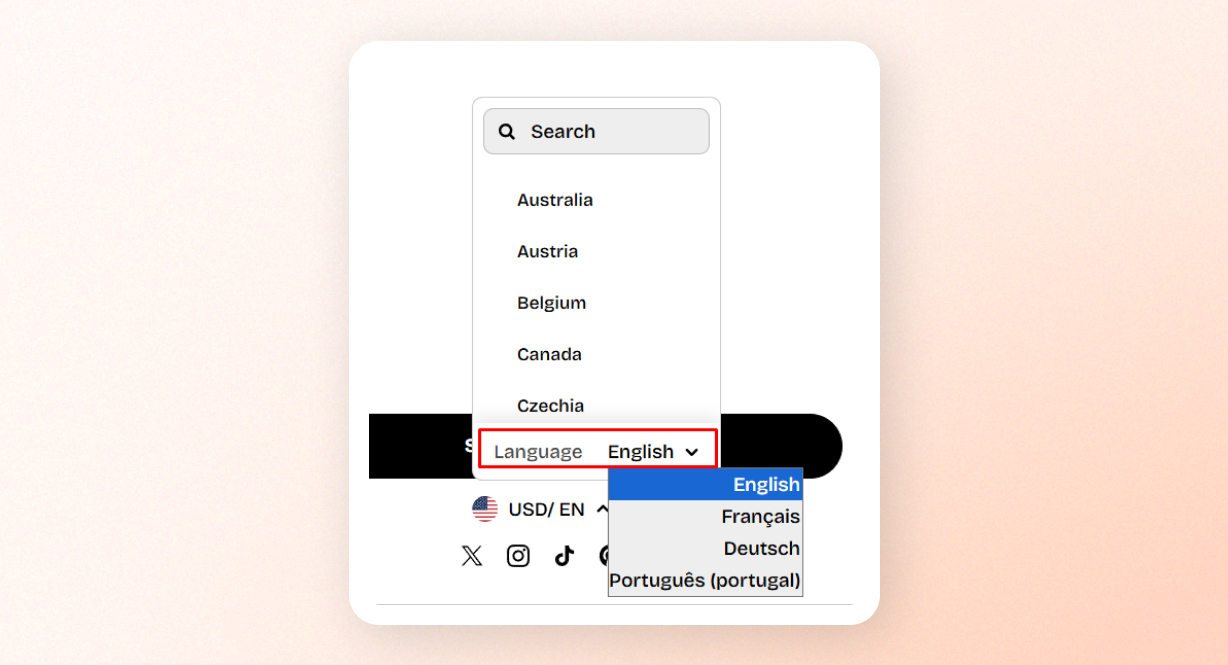The width and height of the screenshot is (1228, 665).
Task: Click the chevron beside USD/ EN
Action: click(x=601, y=509)
